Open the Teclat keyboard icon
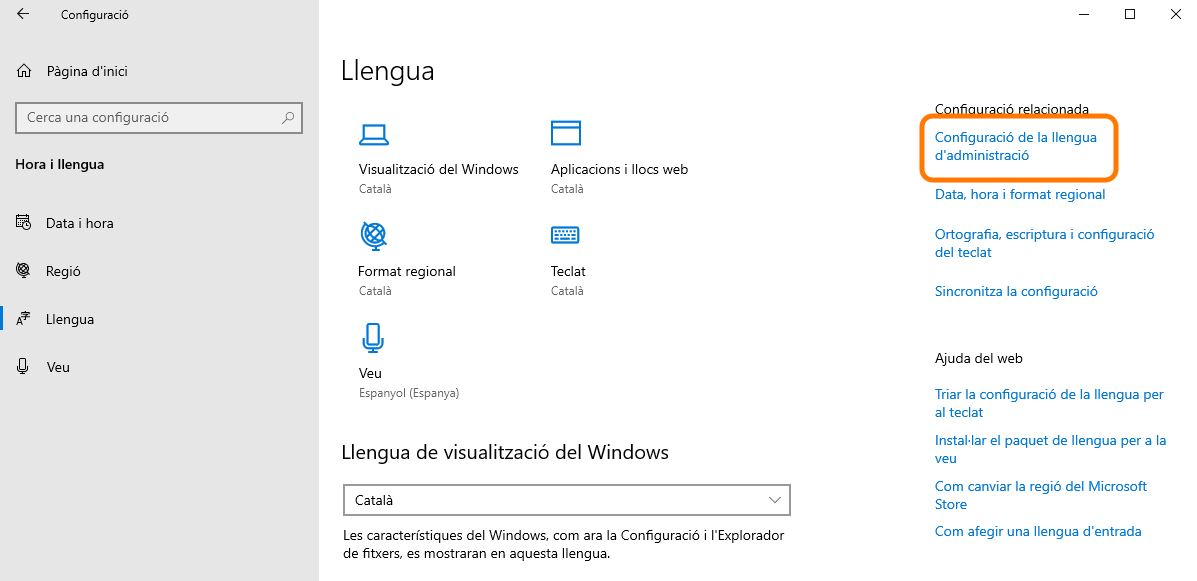 pos(565,235)
